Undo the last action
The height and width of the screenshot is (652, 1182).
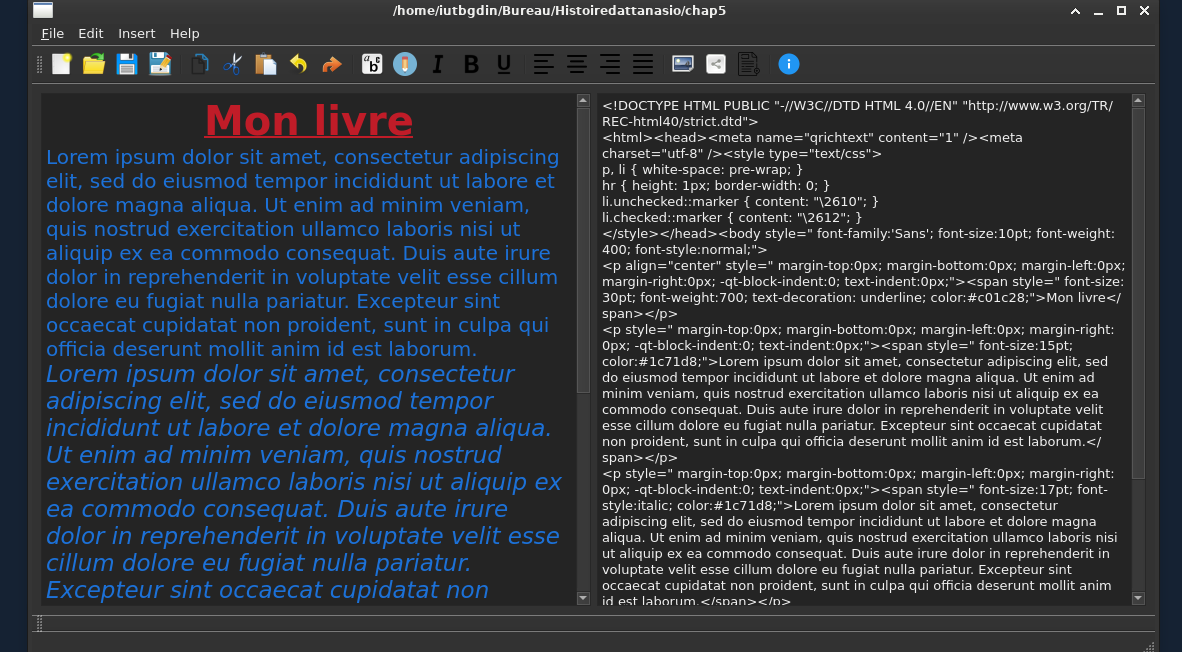[x=299, y=64]
